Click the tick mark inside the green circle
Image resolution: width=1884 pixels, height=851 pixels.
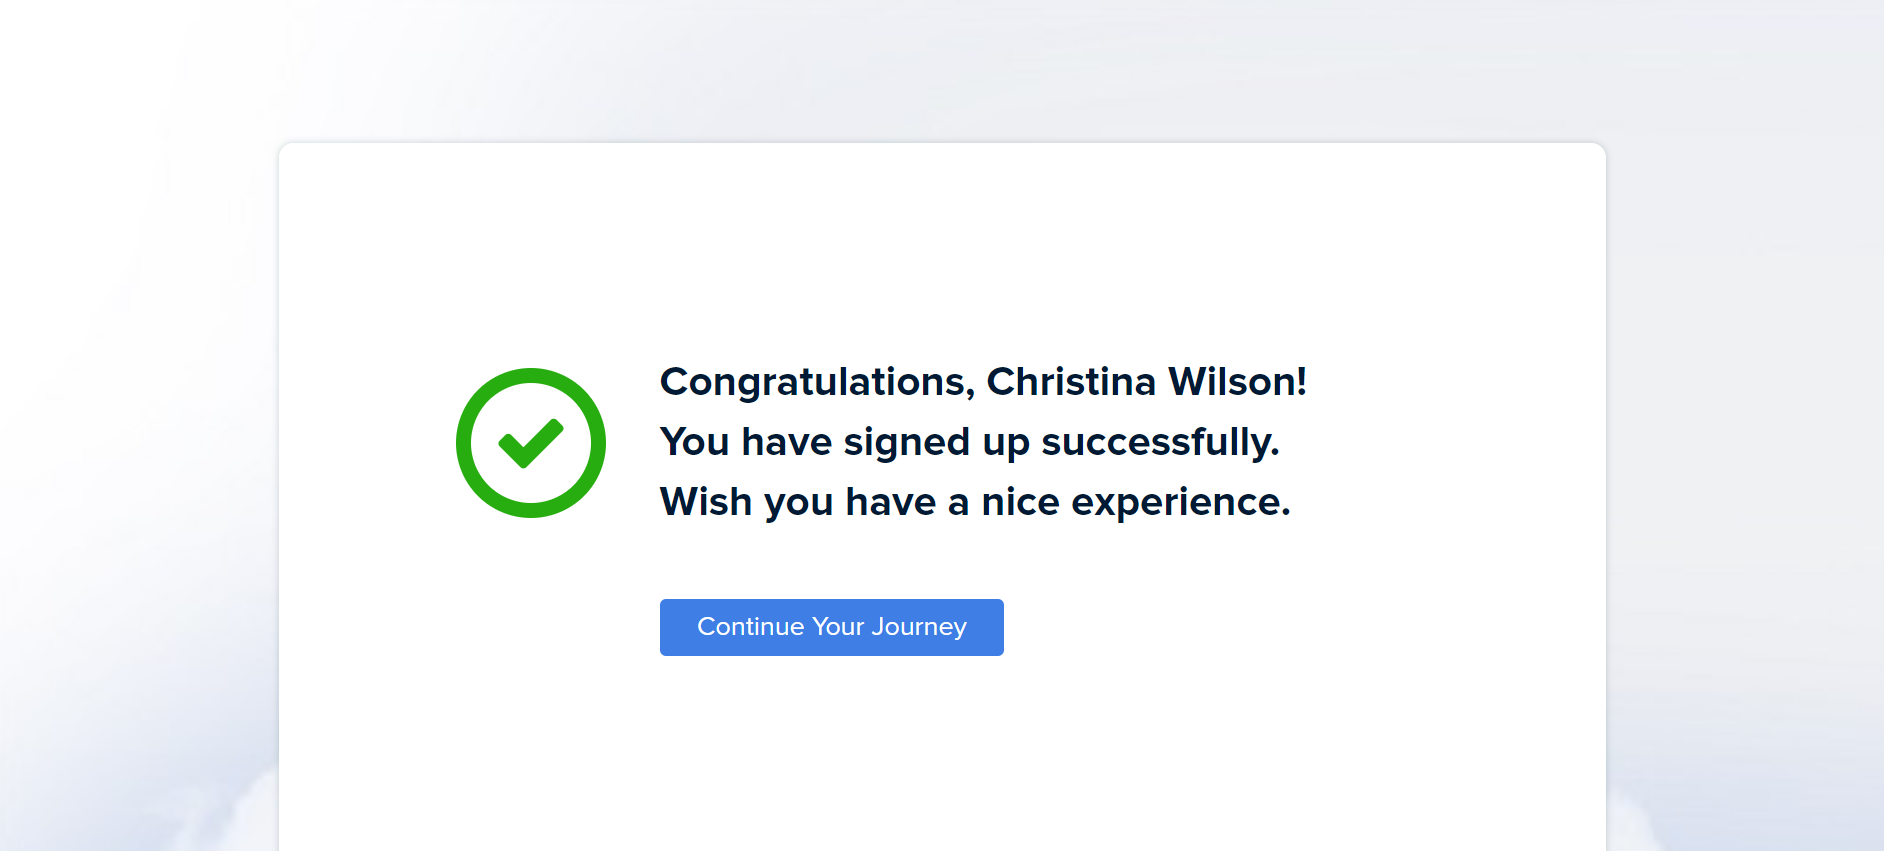click(531, 443)
